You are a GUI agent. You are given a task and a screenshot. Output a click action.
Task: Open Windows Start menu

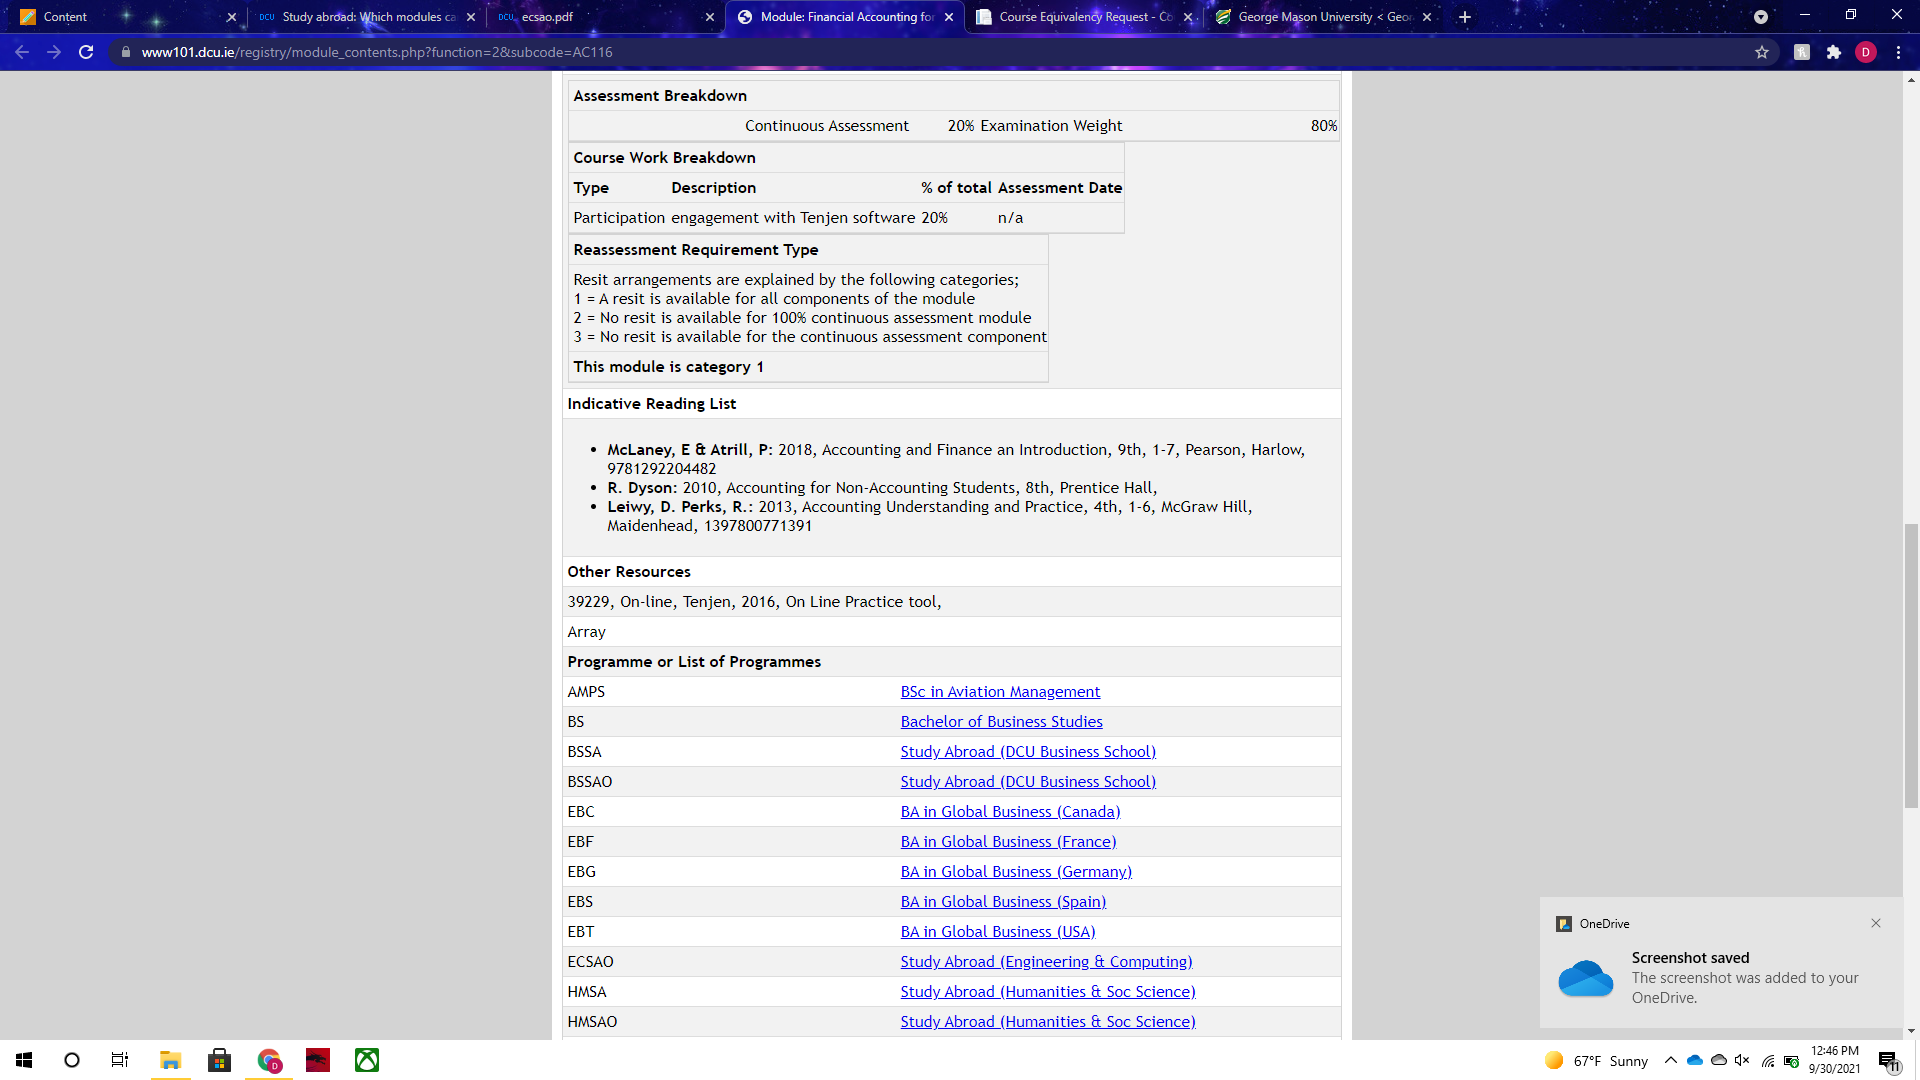[x=24, y=1060]
